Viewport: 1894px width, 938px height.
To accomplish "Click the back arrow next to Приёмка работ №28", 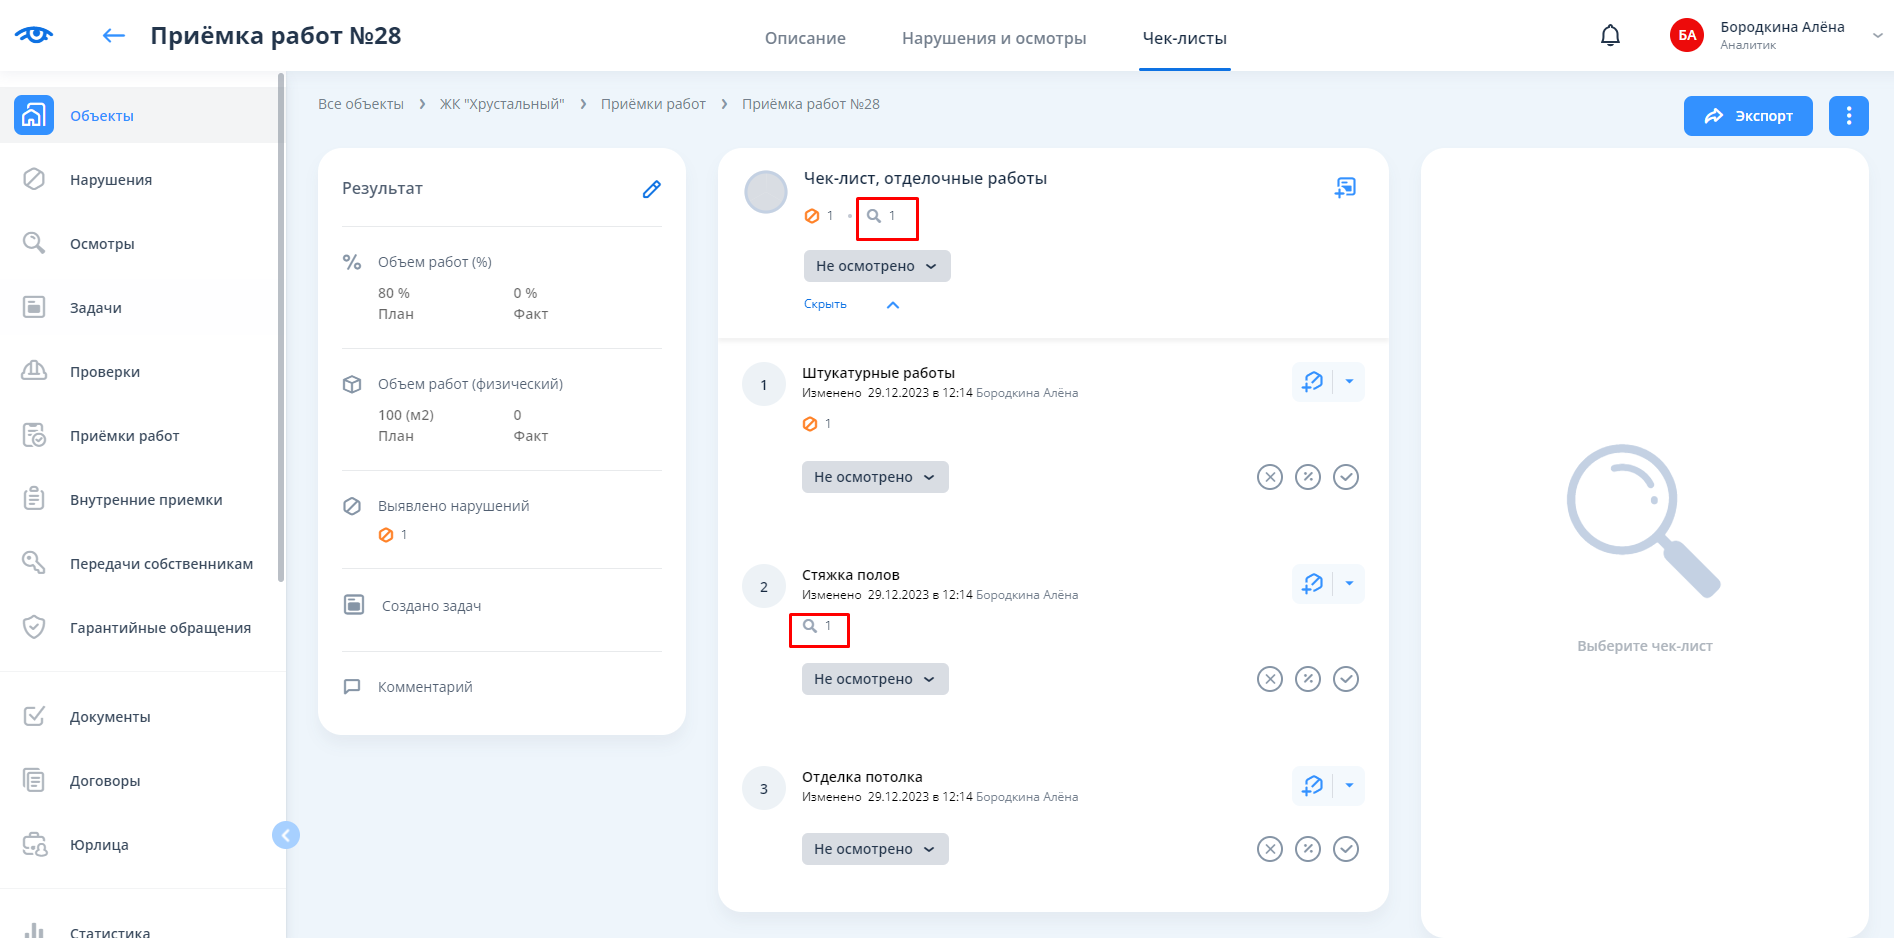I will (x=114, y=36).
